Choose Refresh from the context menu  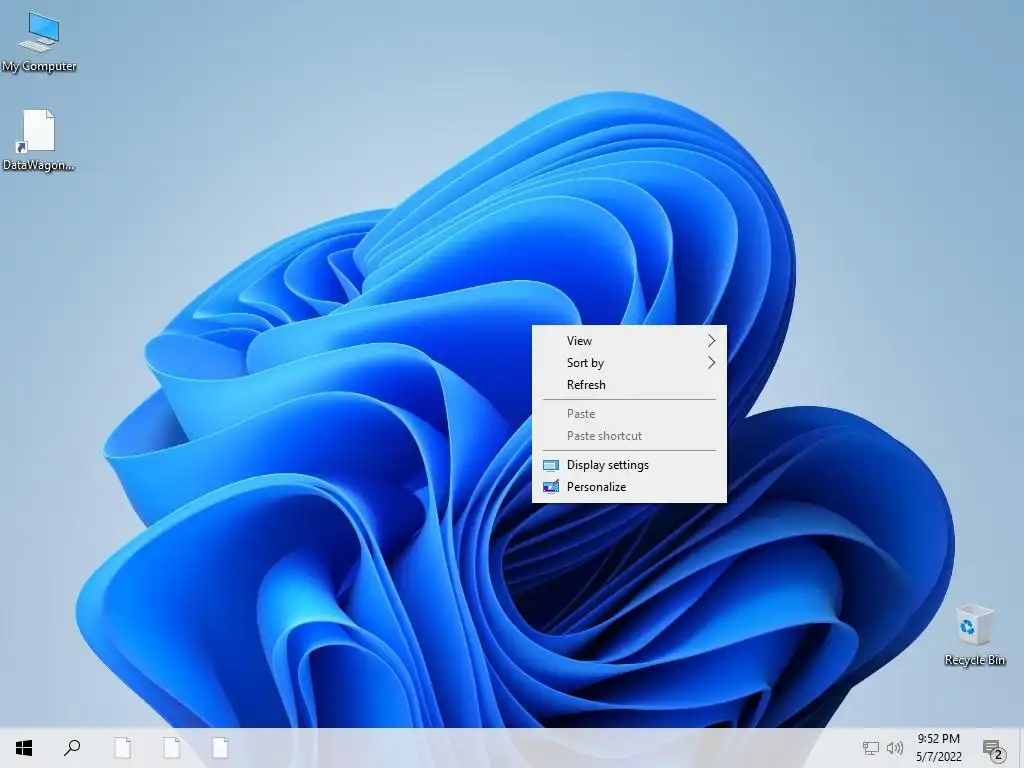click(x=629, y=385)
